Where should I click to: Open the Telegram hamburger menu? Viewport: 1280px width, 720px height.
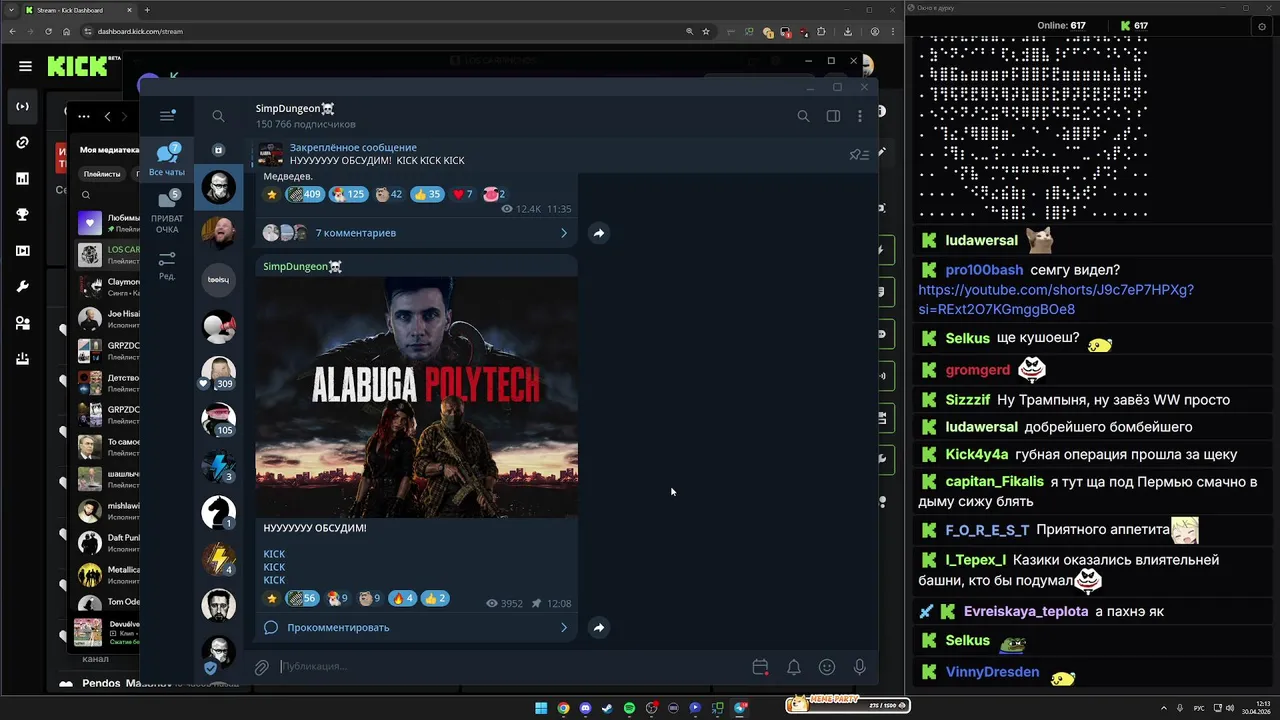click(x=167, y=116)
